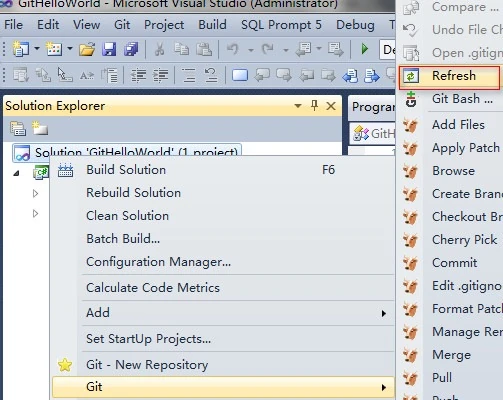
Task: Click the Refresh icon in Git submenu
Action: click(411, 76)
